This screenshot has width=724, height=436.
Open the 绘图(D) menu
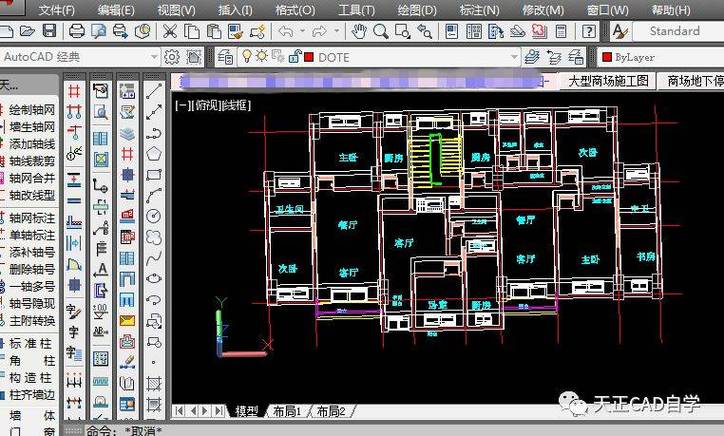(x=417, y=9)
